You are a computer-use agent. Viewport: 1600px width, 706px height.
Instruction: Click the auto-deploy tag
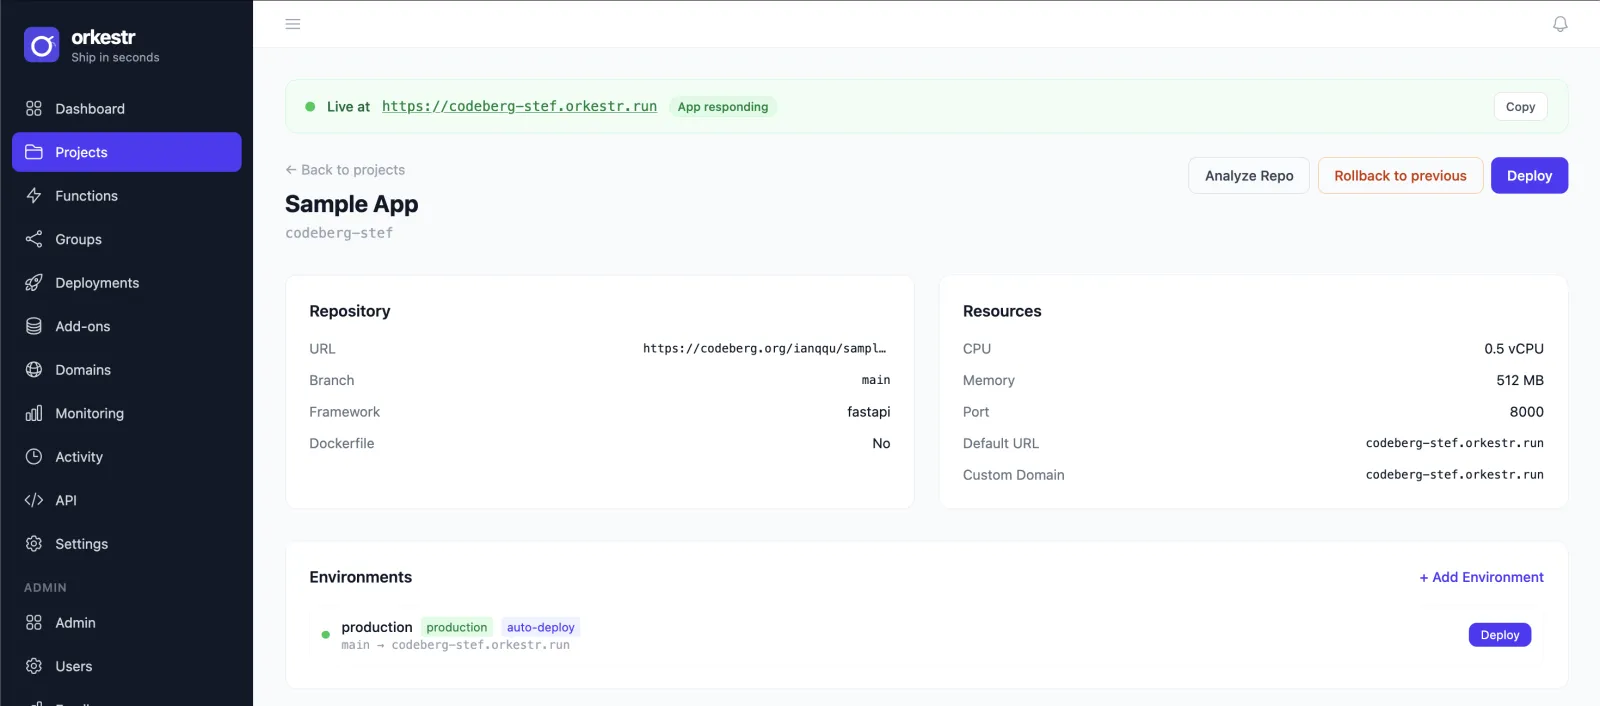coord(541,627)
